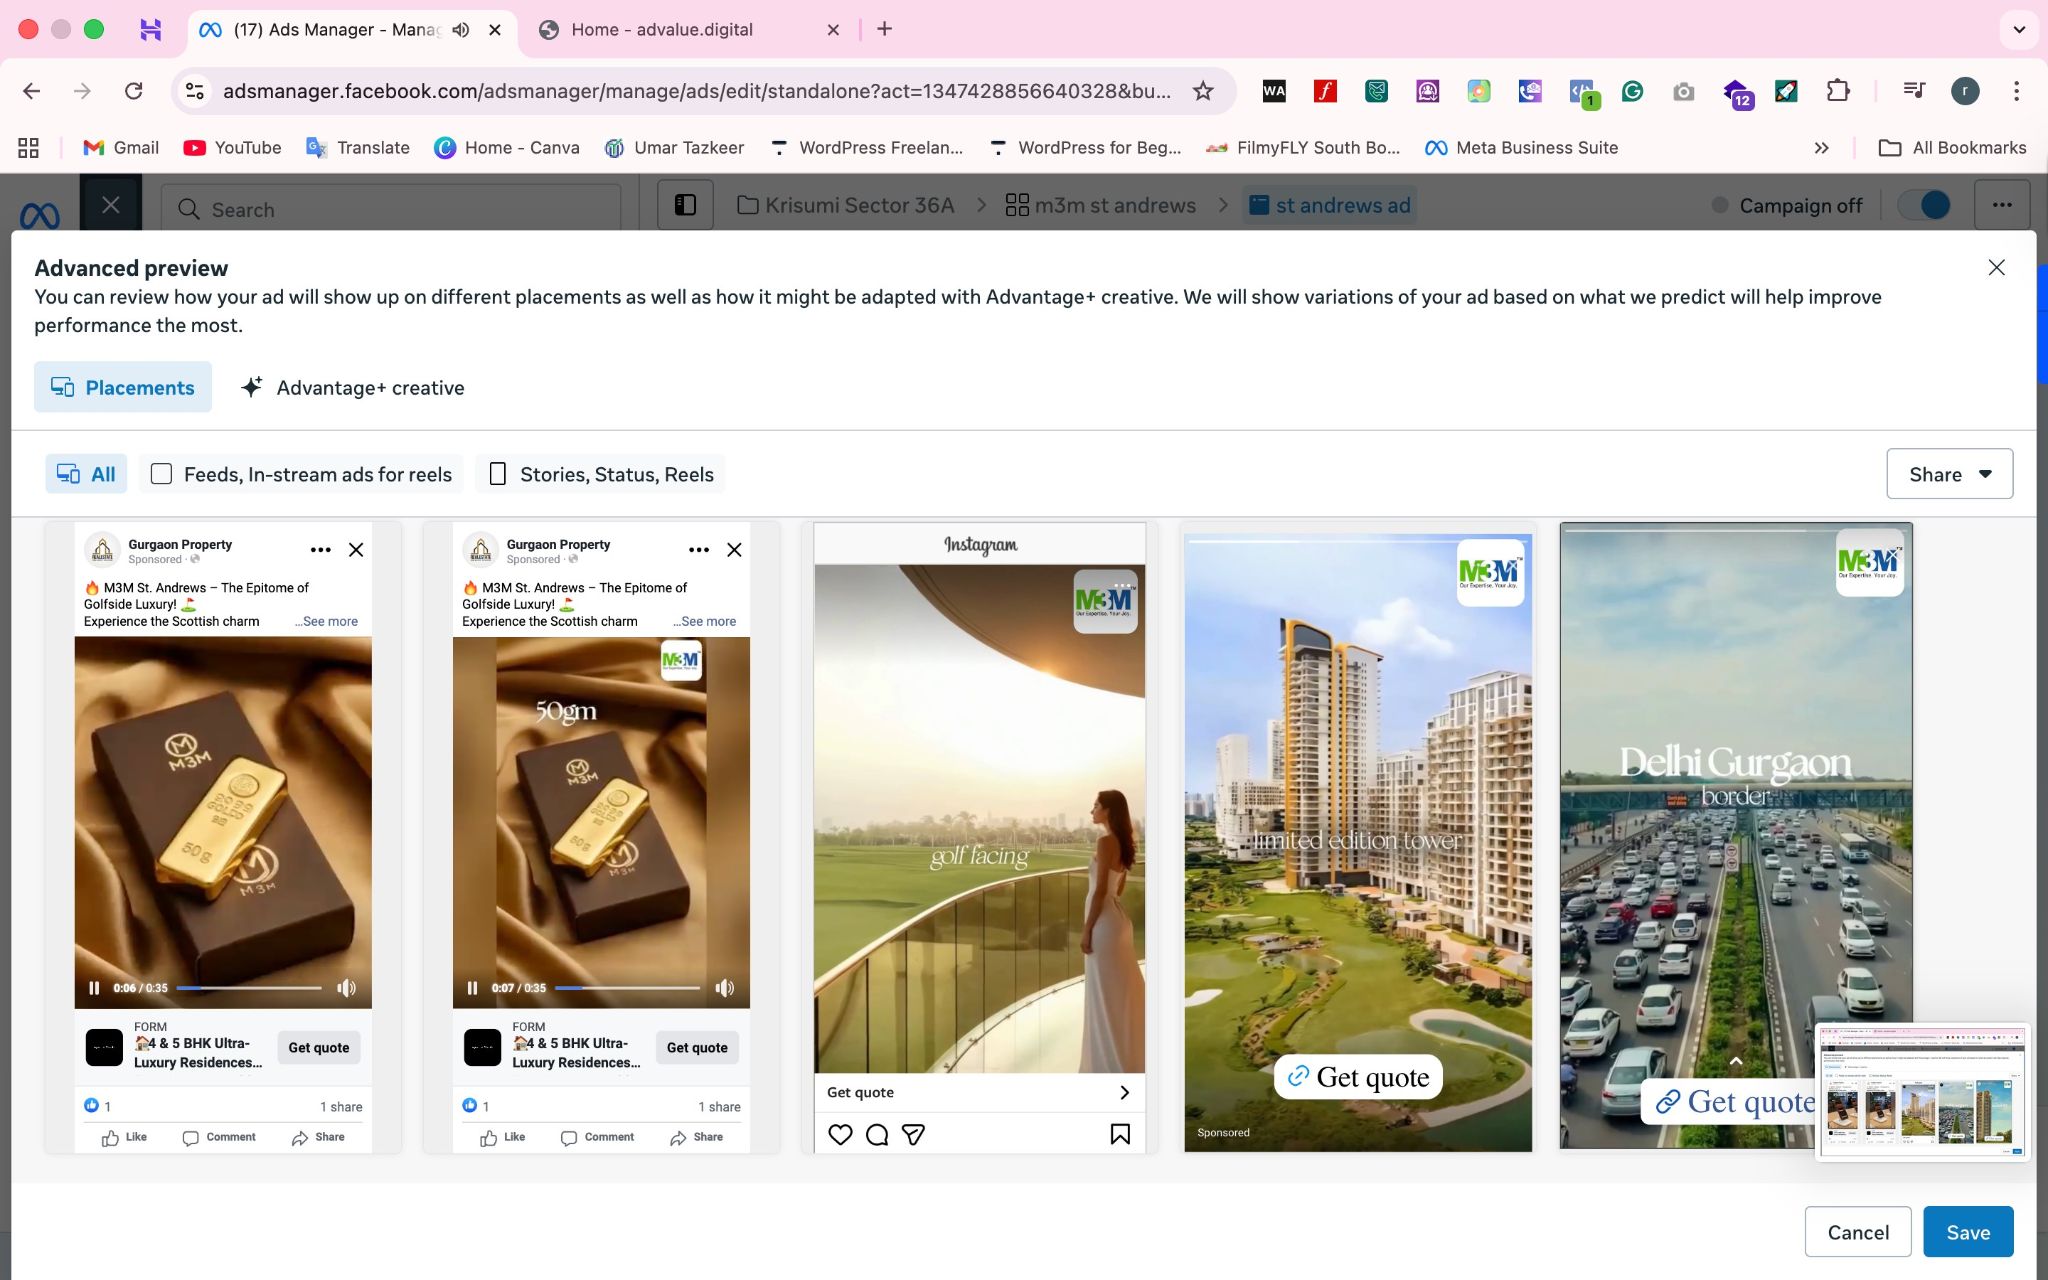Viewport: 2048px width, 1280px height.
Task: Select Feeds, In-stream ads for reels filter
Action: 301,474
